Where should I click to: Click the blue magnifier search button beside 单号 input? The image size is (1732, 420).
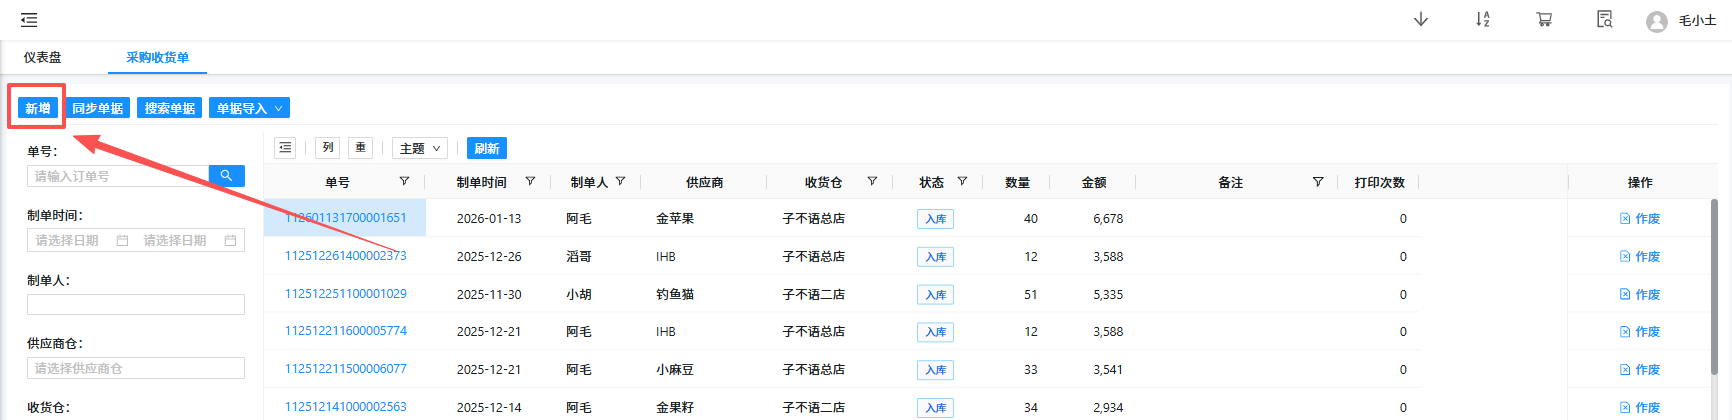pos(227,176)
